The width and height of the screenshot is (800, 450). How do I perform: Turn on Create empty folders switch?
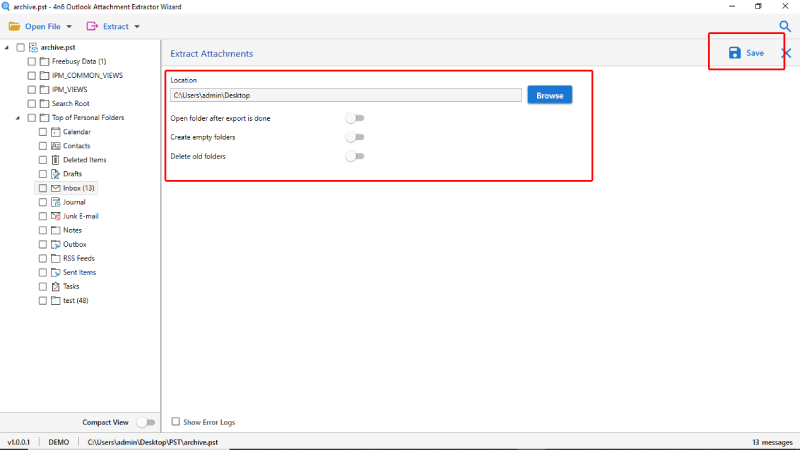355,137
